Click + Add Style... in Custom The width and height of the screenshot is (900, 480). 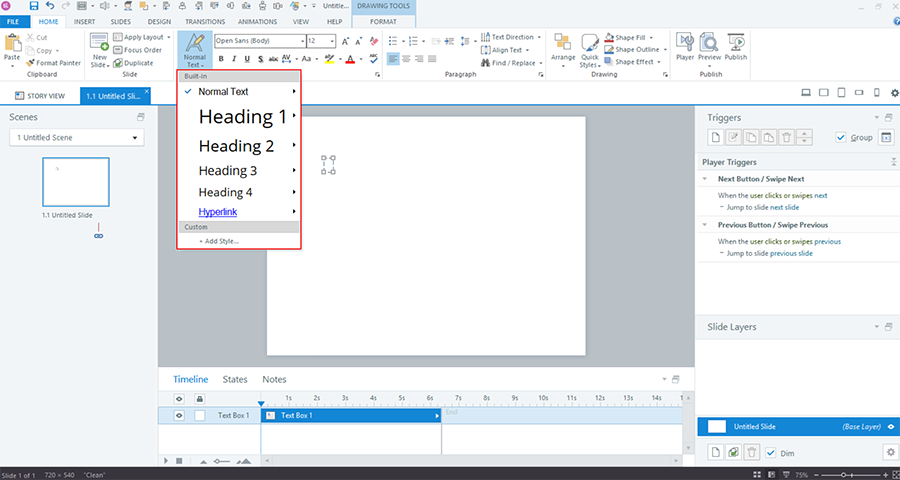click(x=219, y=241)
